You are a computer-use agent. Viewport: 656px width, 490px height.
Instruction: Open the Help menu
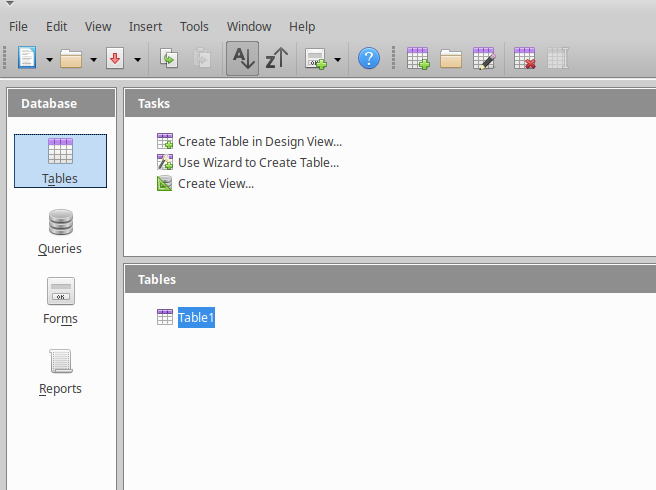(x=302, y=26)
